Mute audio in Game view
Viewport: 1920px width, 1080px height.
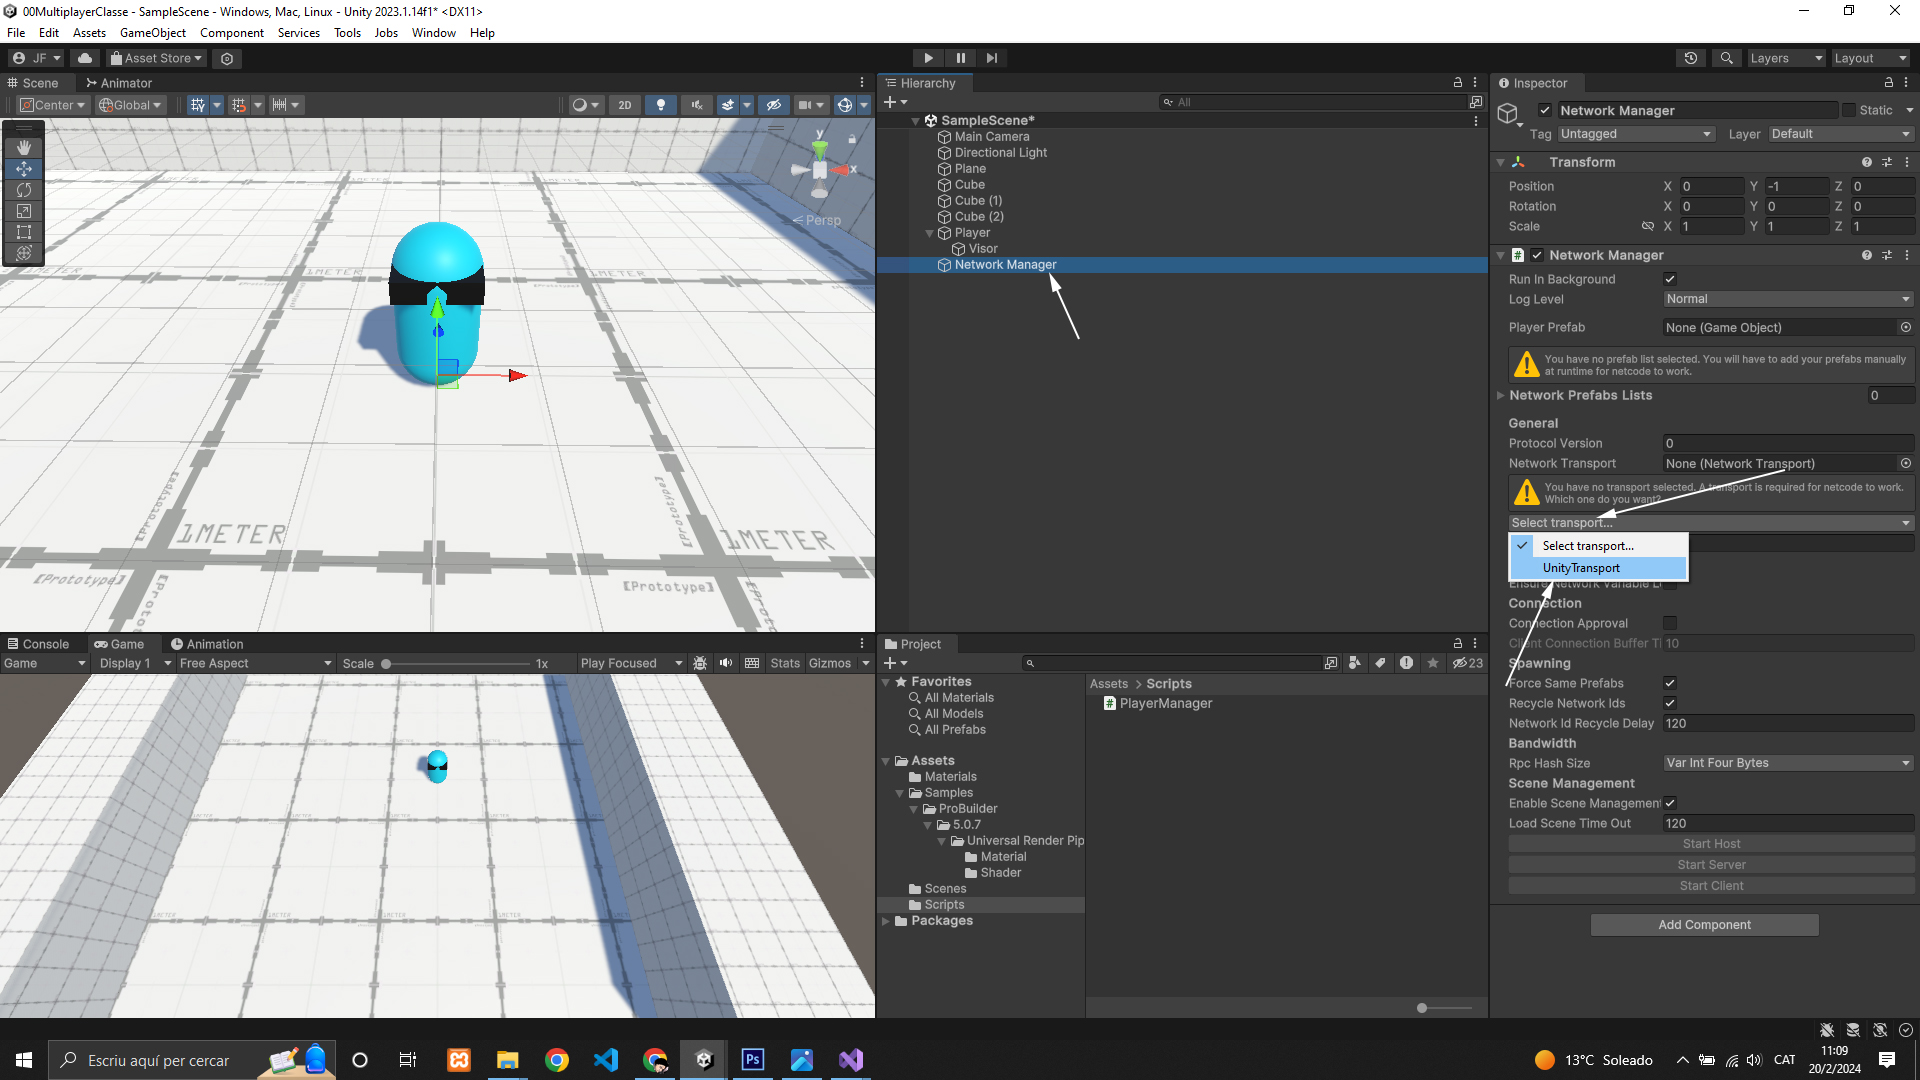click(x=726, y=663)
